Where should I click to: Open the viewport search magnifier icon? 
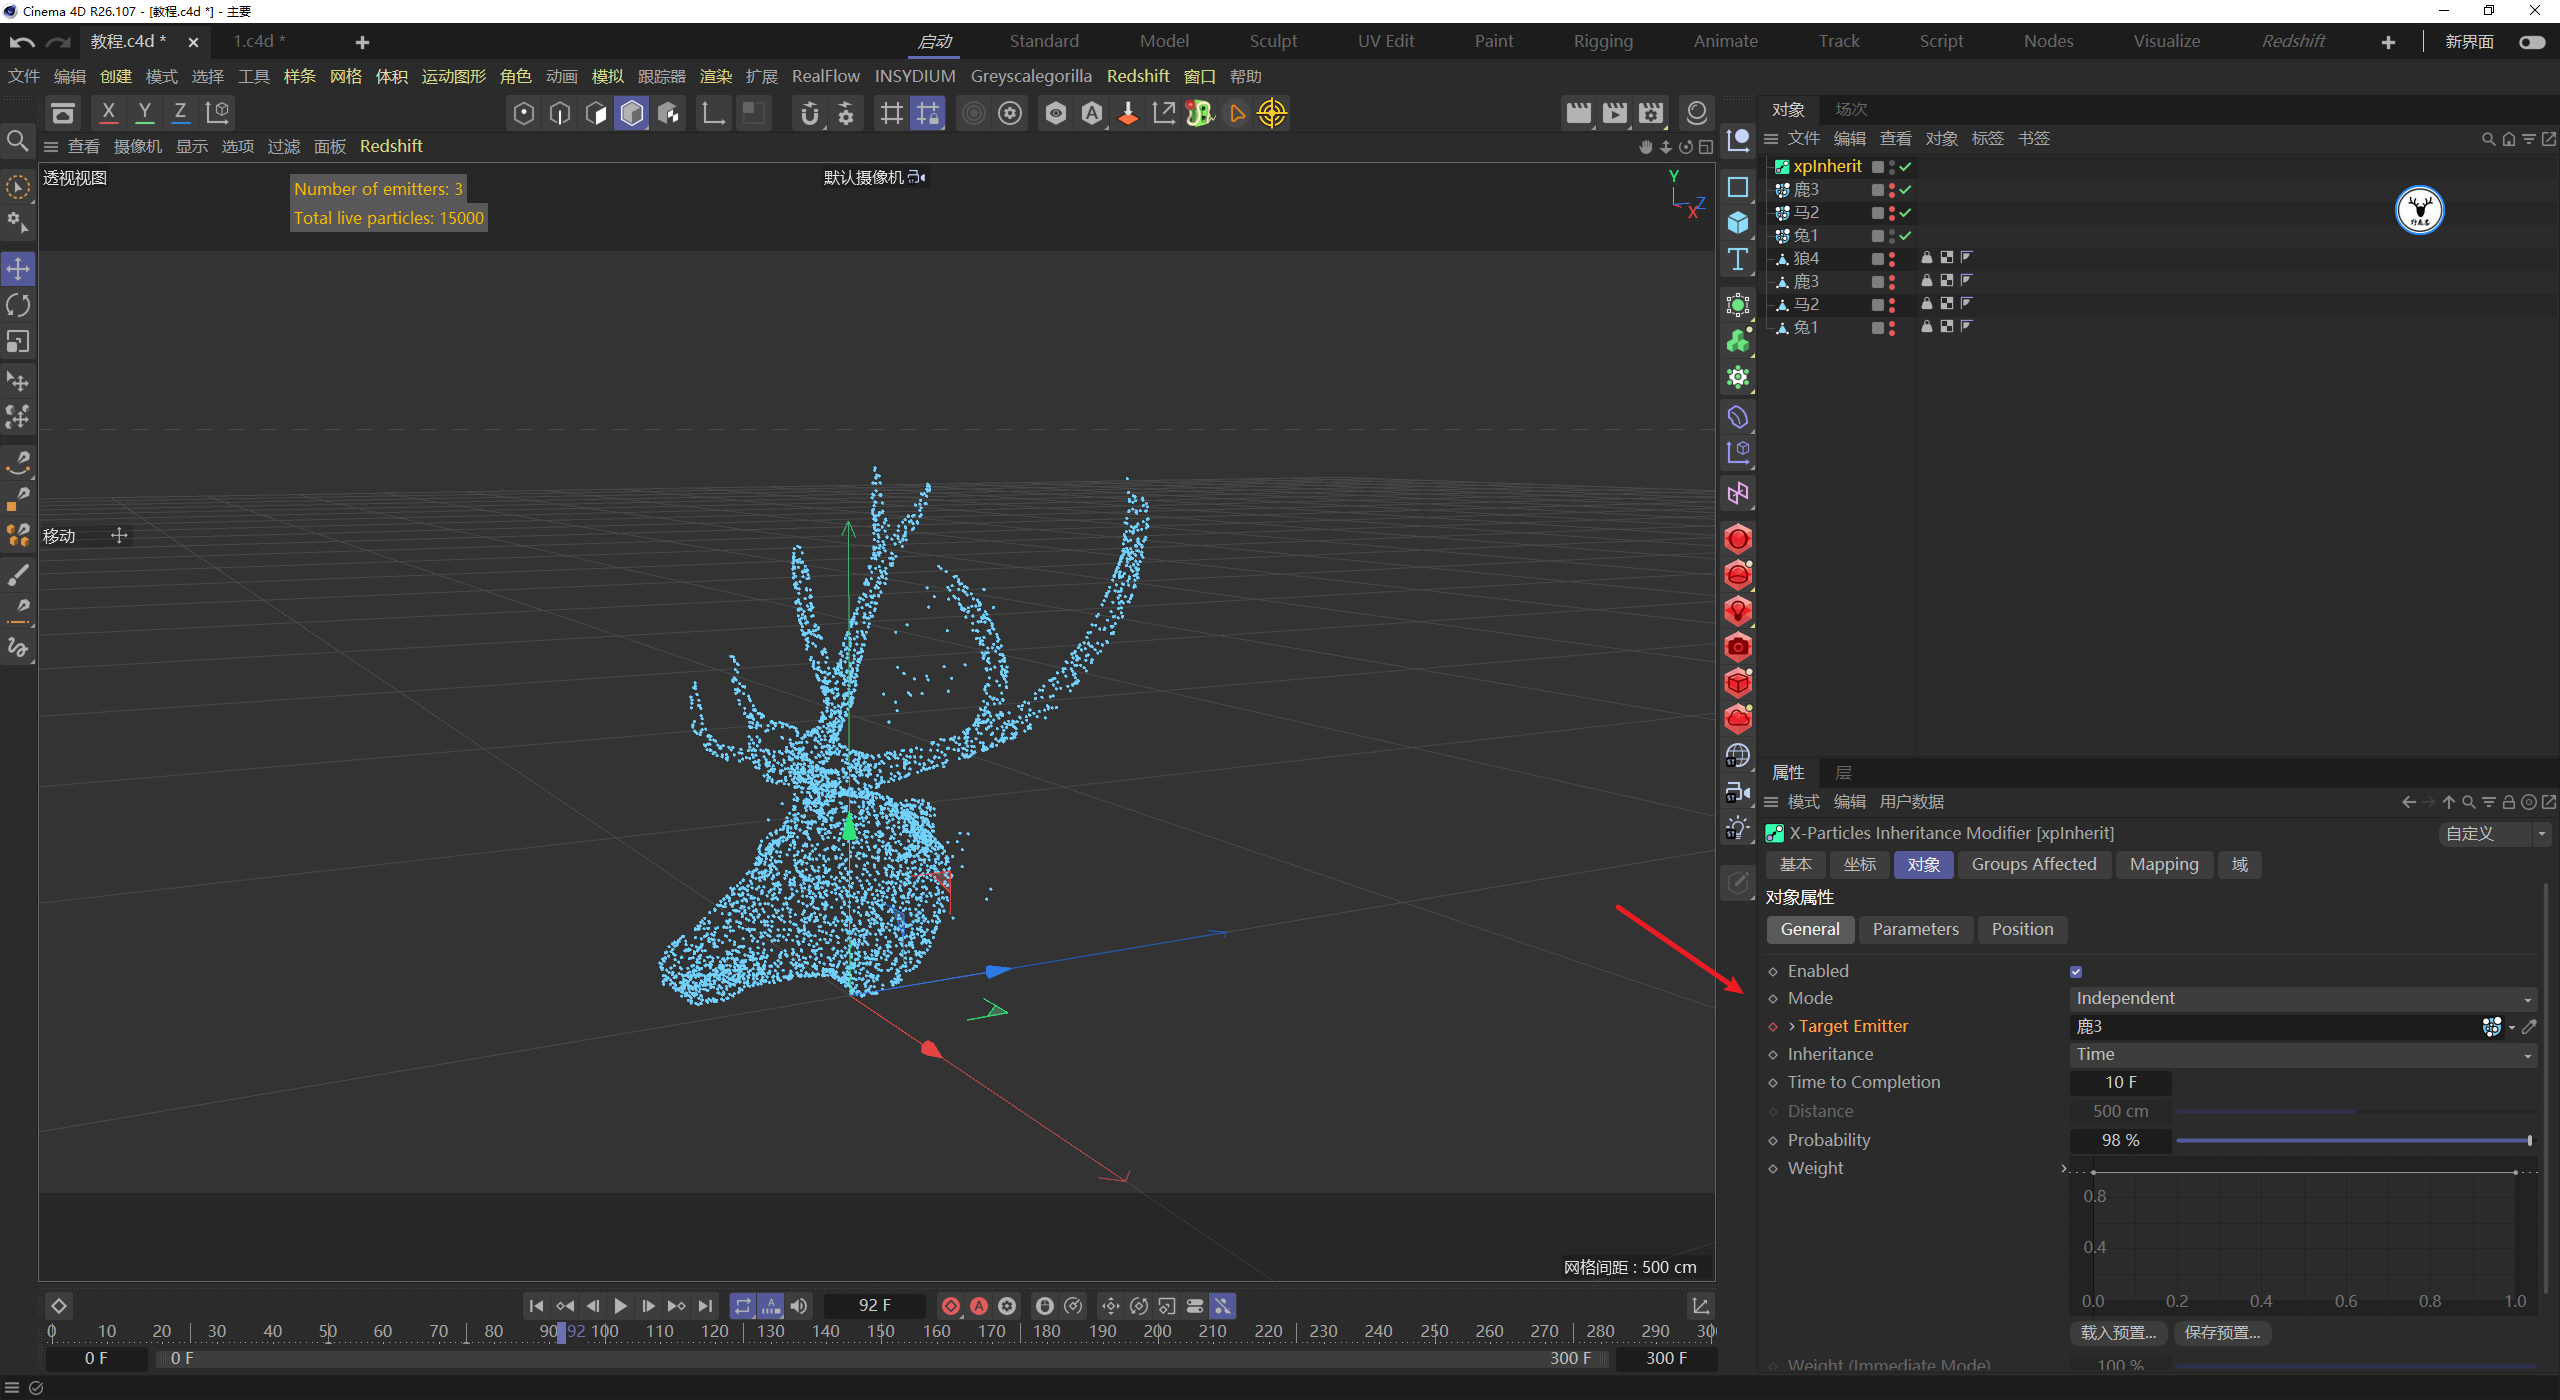[x=17, y=141]
